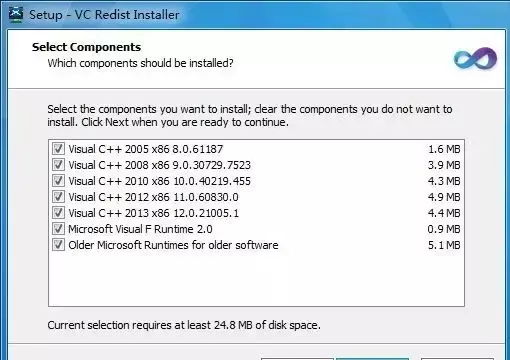This screenshot has height=360, width=510.
Task: Select the 'Visual C++ 2013 x86 12.0.21005.1' label text
Action: click(x=154, y=213)
